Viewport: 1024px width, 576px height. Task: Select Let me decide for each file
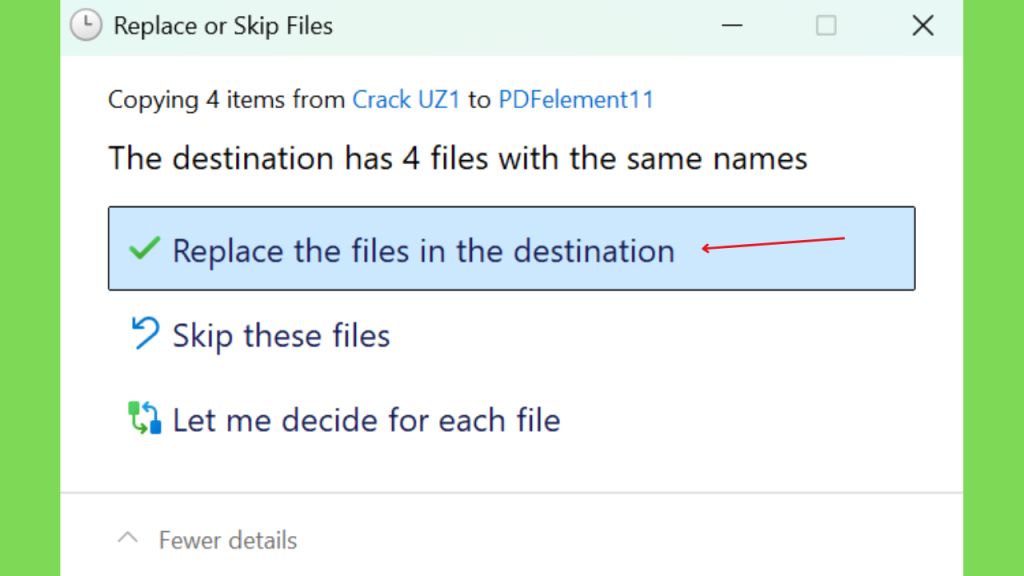point(366,420)
